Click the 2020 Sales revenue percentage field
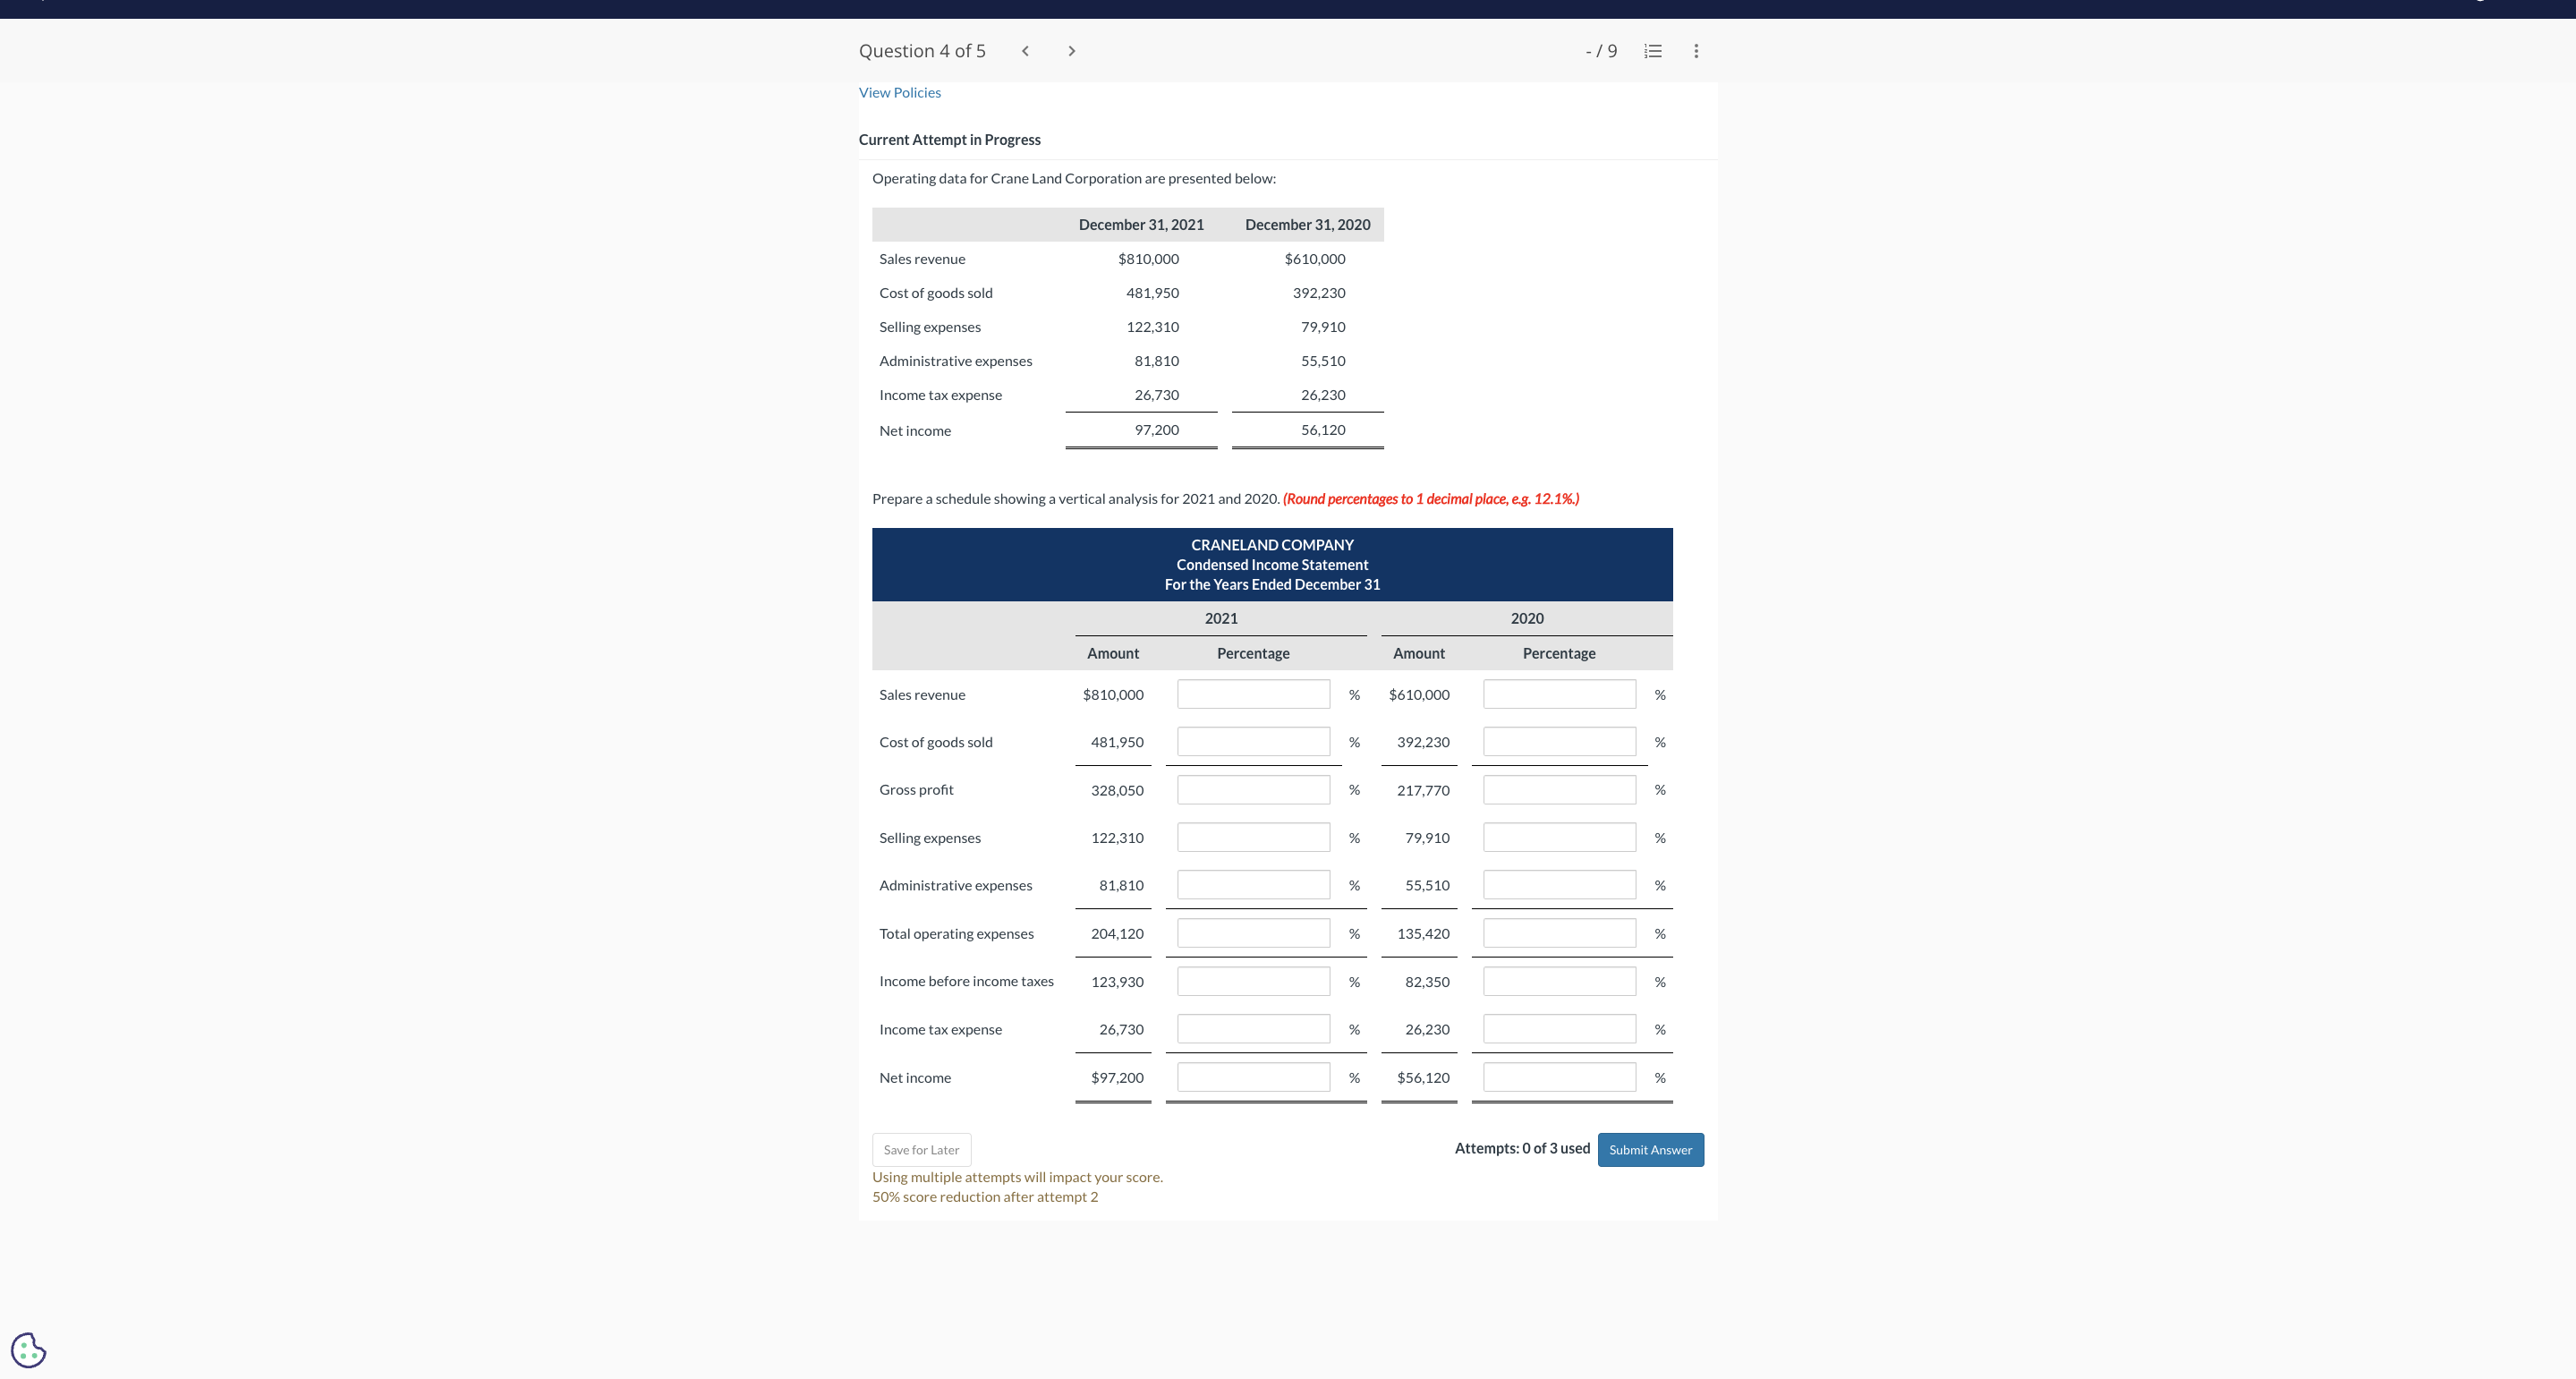This screenshot has height=1379, width=2576. (1558, 694)
